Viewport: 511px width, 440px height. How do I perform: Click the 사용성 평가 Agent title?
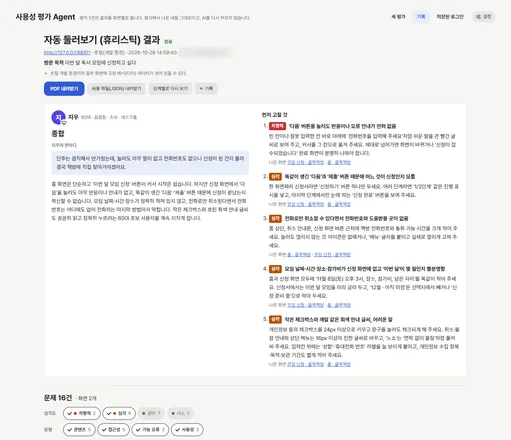pos(45,17)
